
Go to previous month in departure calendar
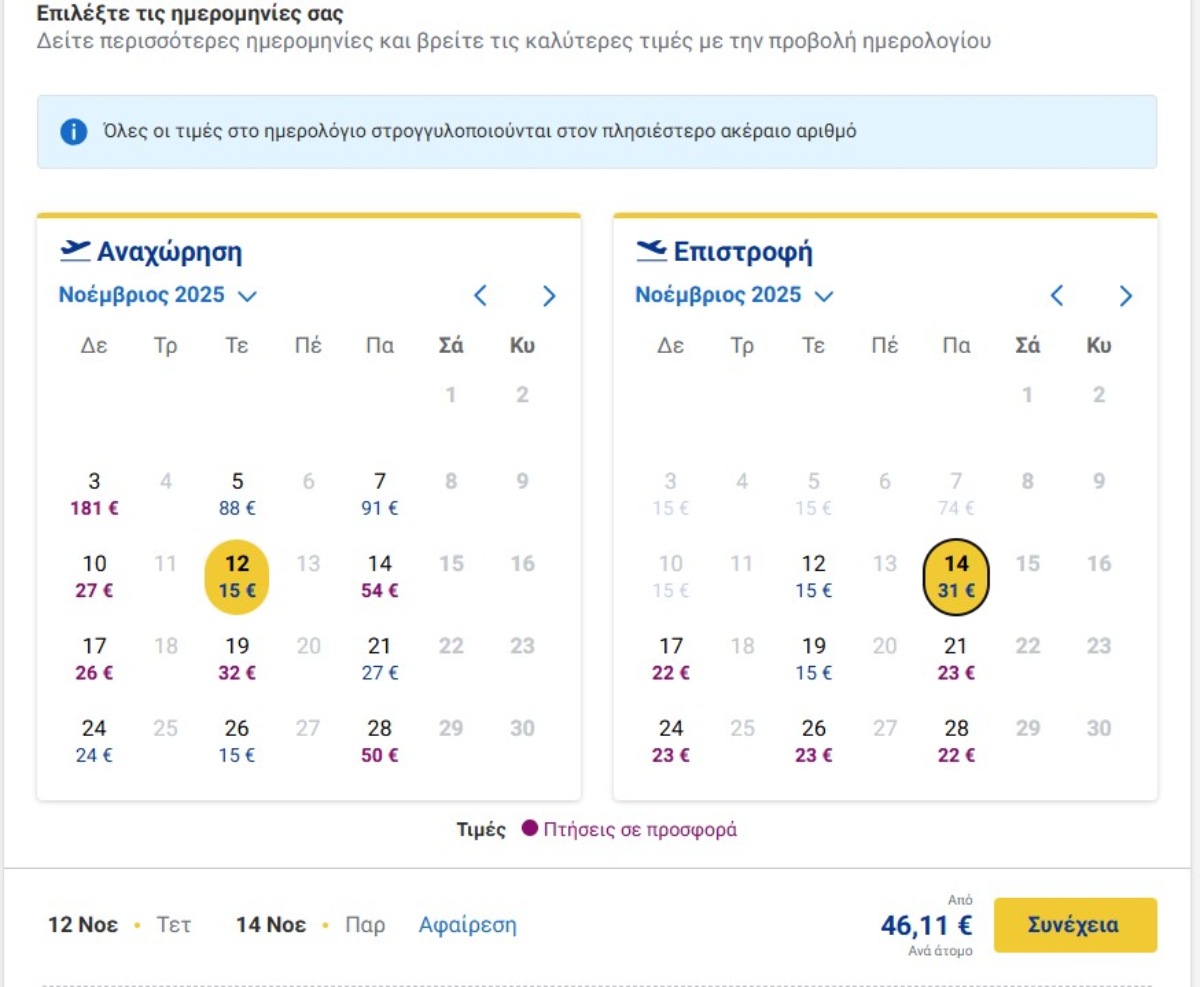tap(481, 296)
